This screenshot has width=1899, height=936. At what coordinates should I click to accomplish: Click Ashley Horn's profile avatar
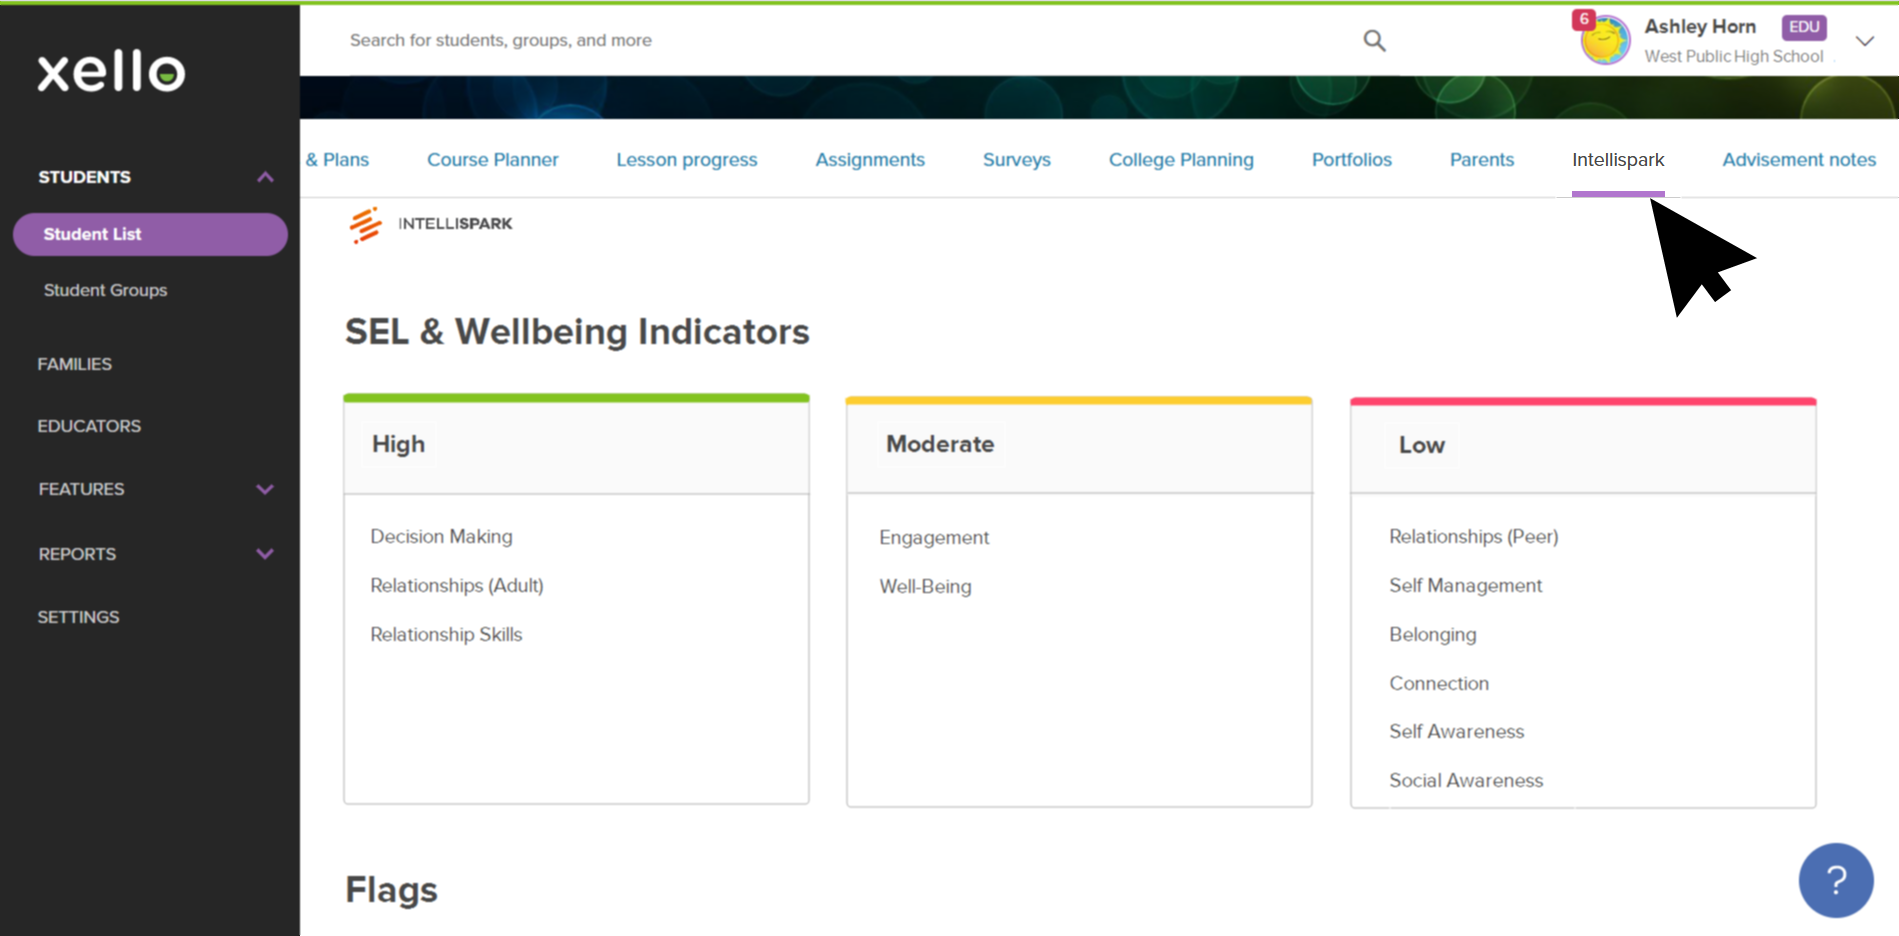pos(1604,40)
